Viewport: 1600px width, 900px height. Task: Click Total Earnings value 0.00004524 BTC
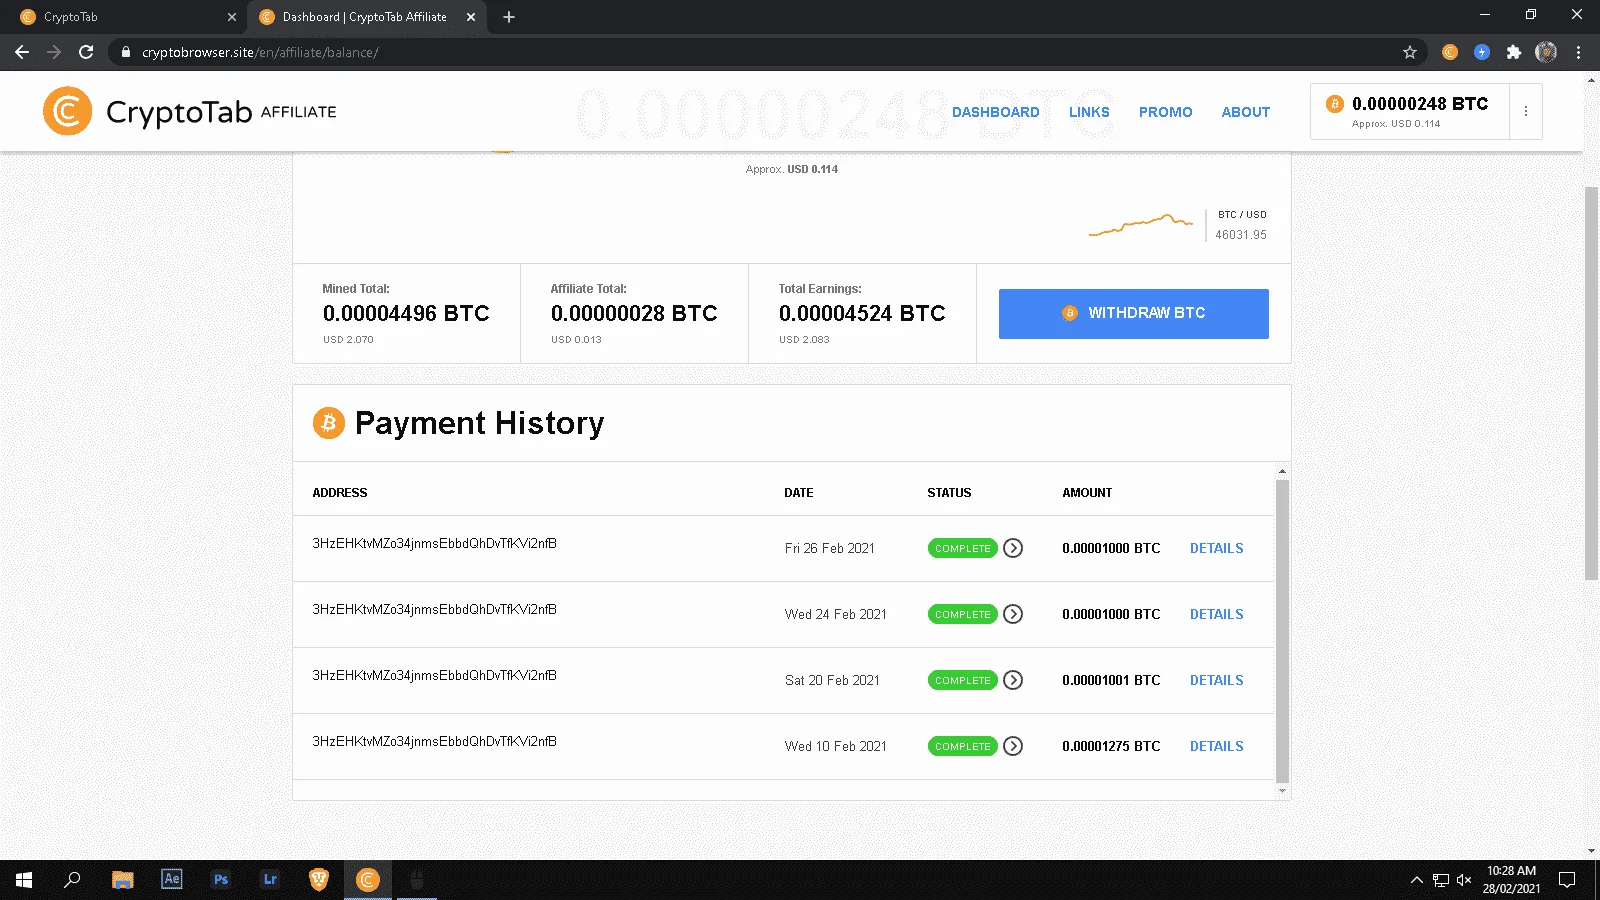pos(862,314)
